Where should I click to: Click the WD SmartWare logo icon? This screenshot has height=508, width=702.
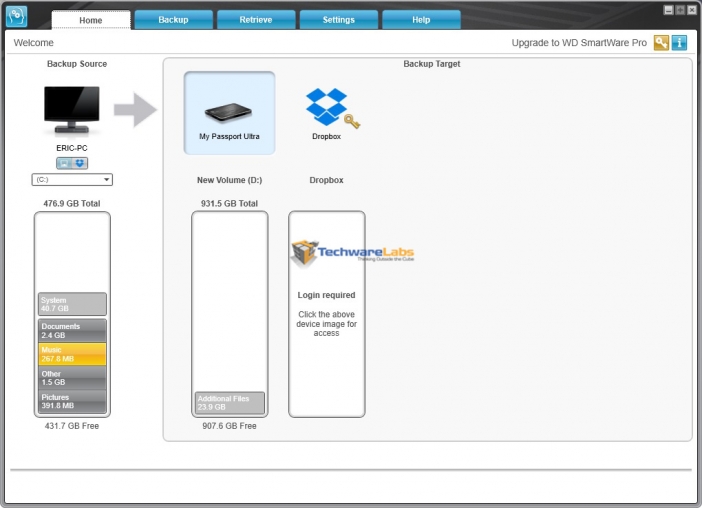tap(17, 17)
